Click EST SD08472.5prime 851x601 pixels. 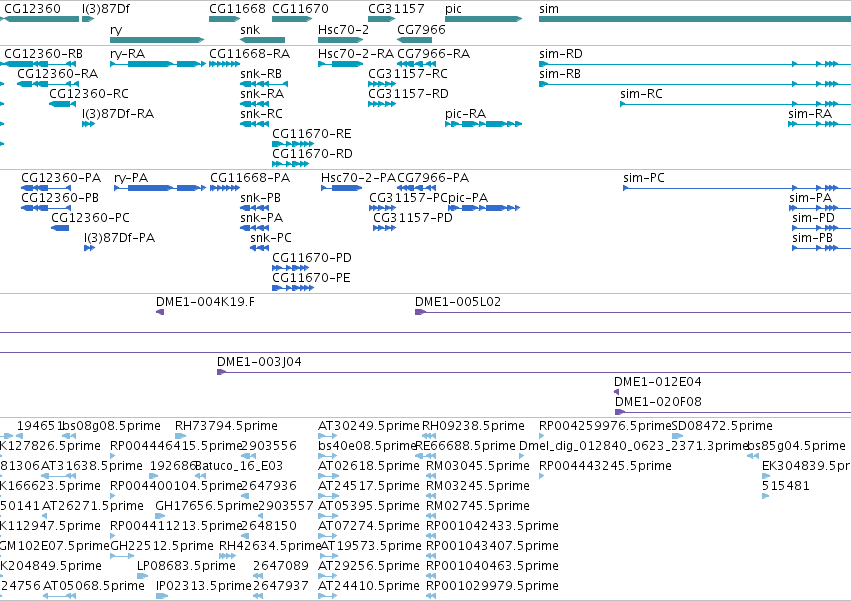coord(722,426)
